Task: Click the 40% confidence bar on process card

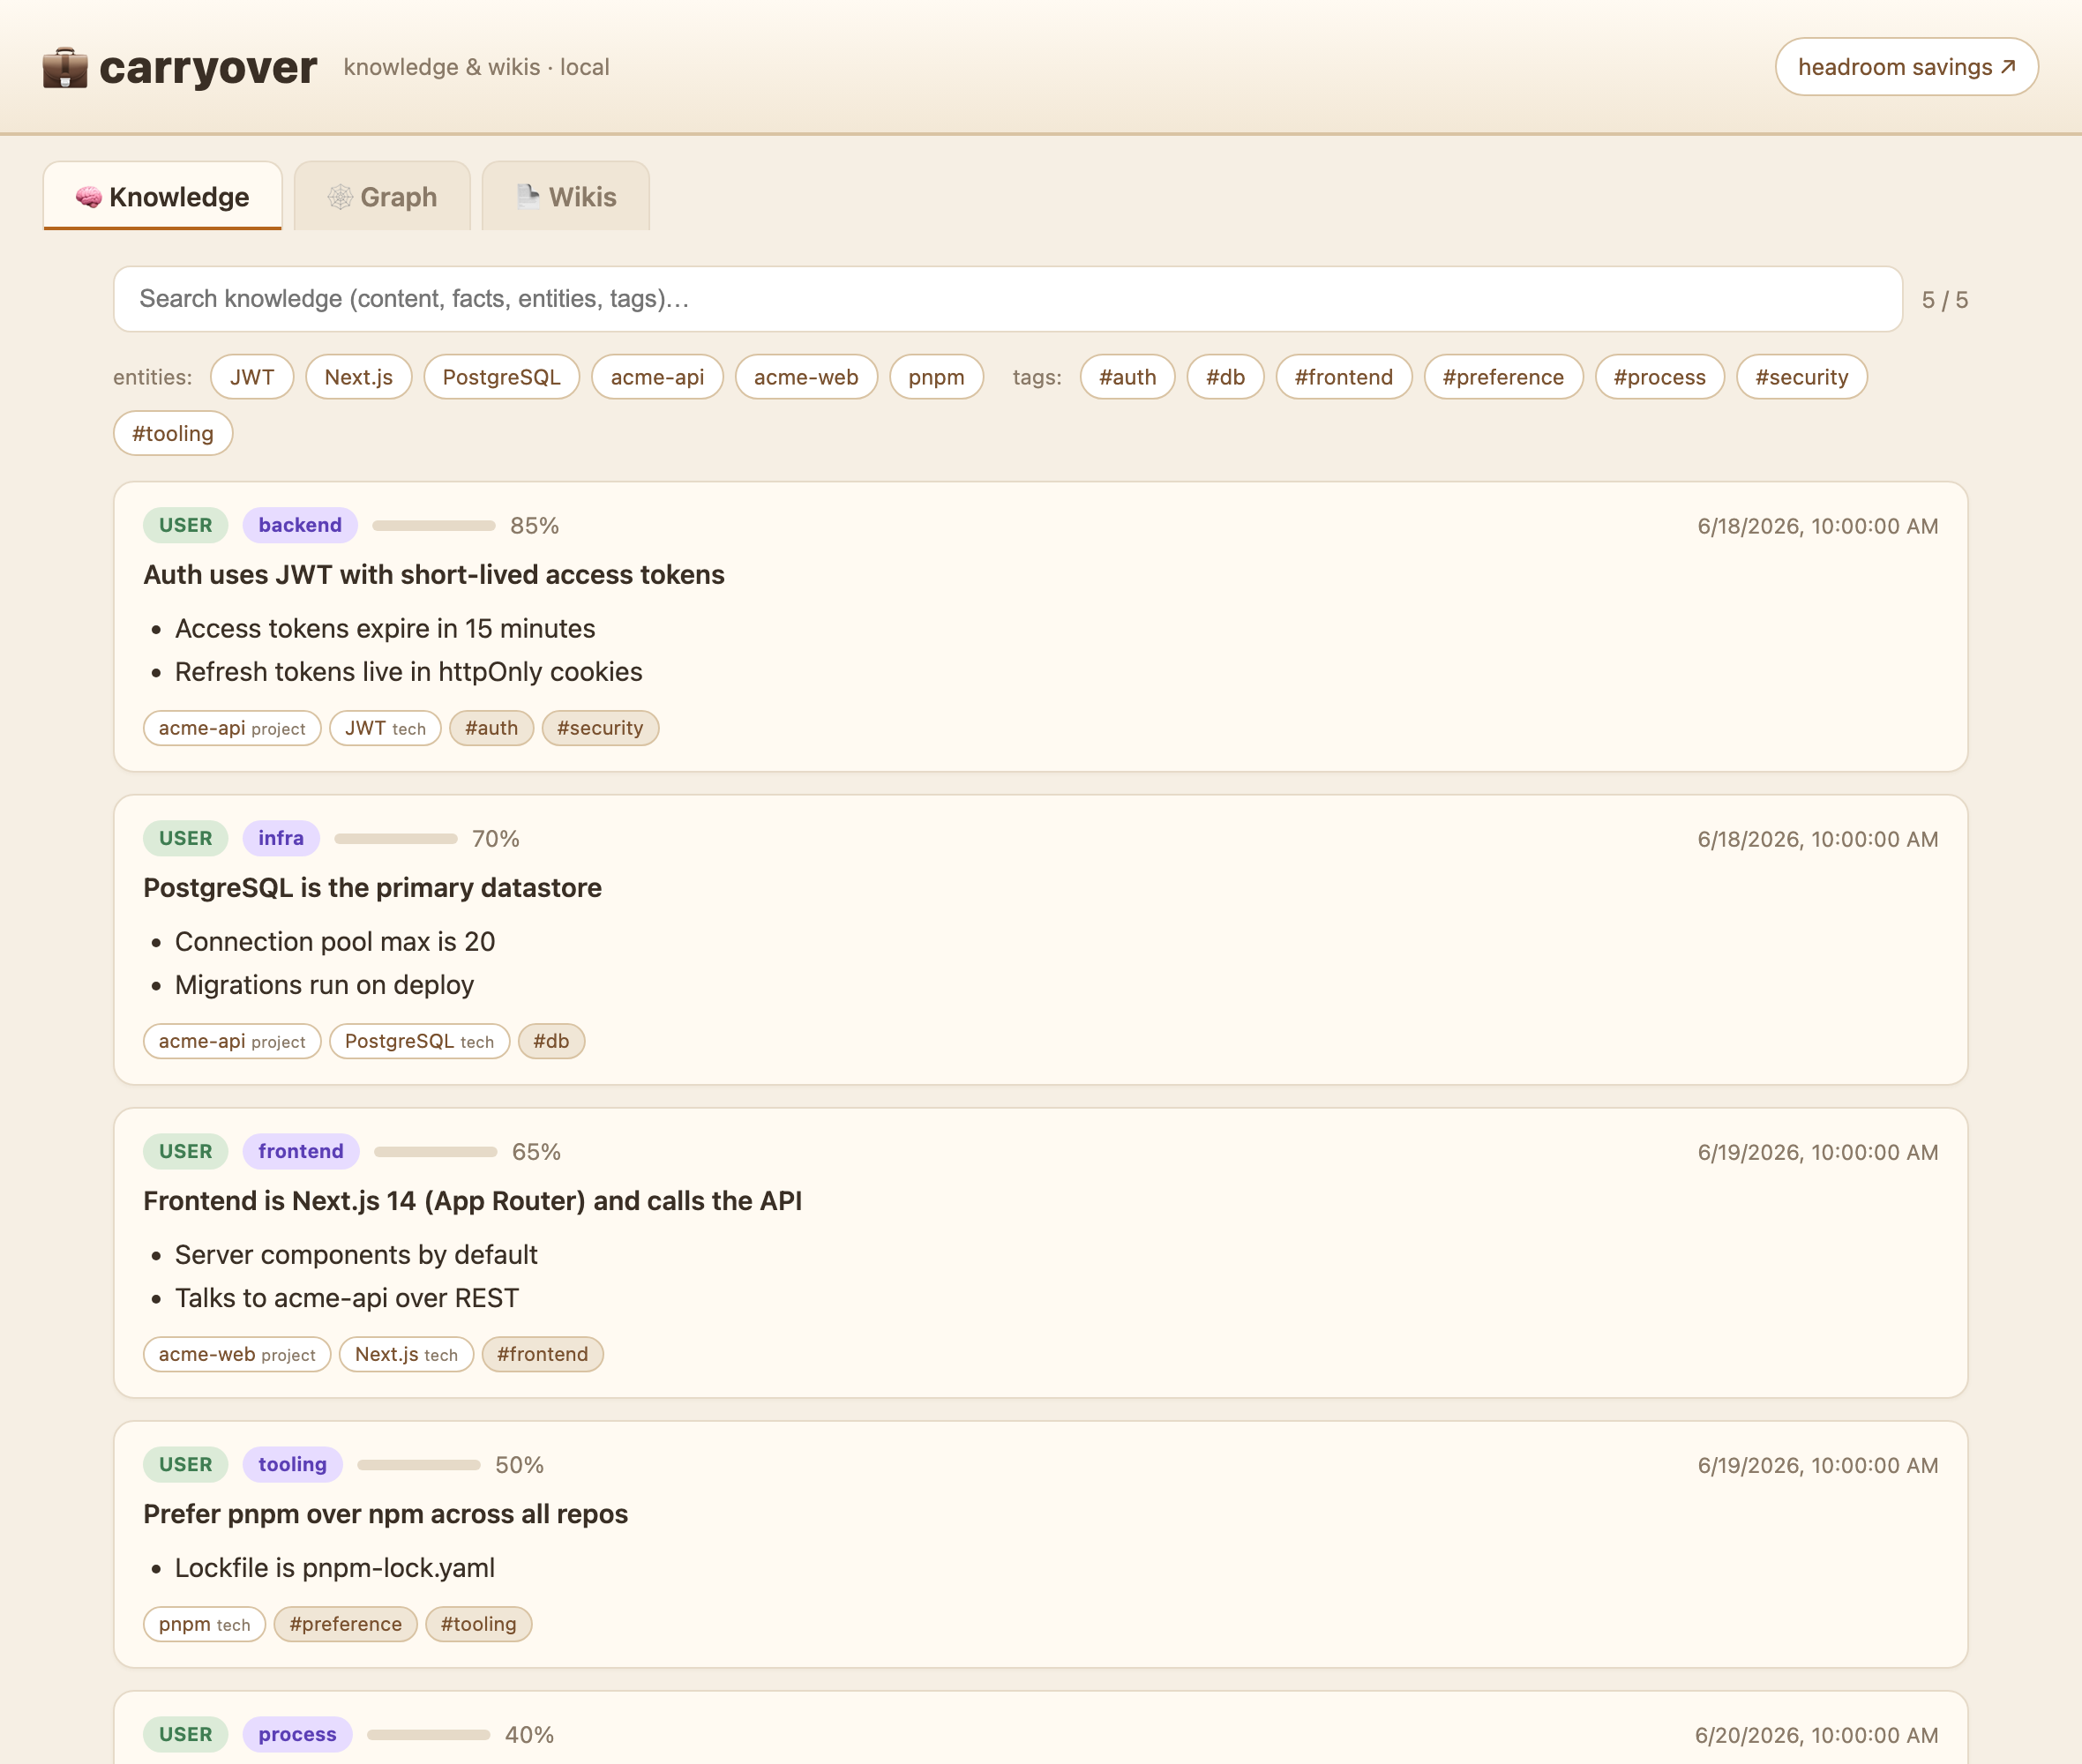Action: 429,1735
